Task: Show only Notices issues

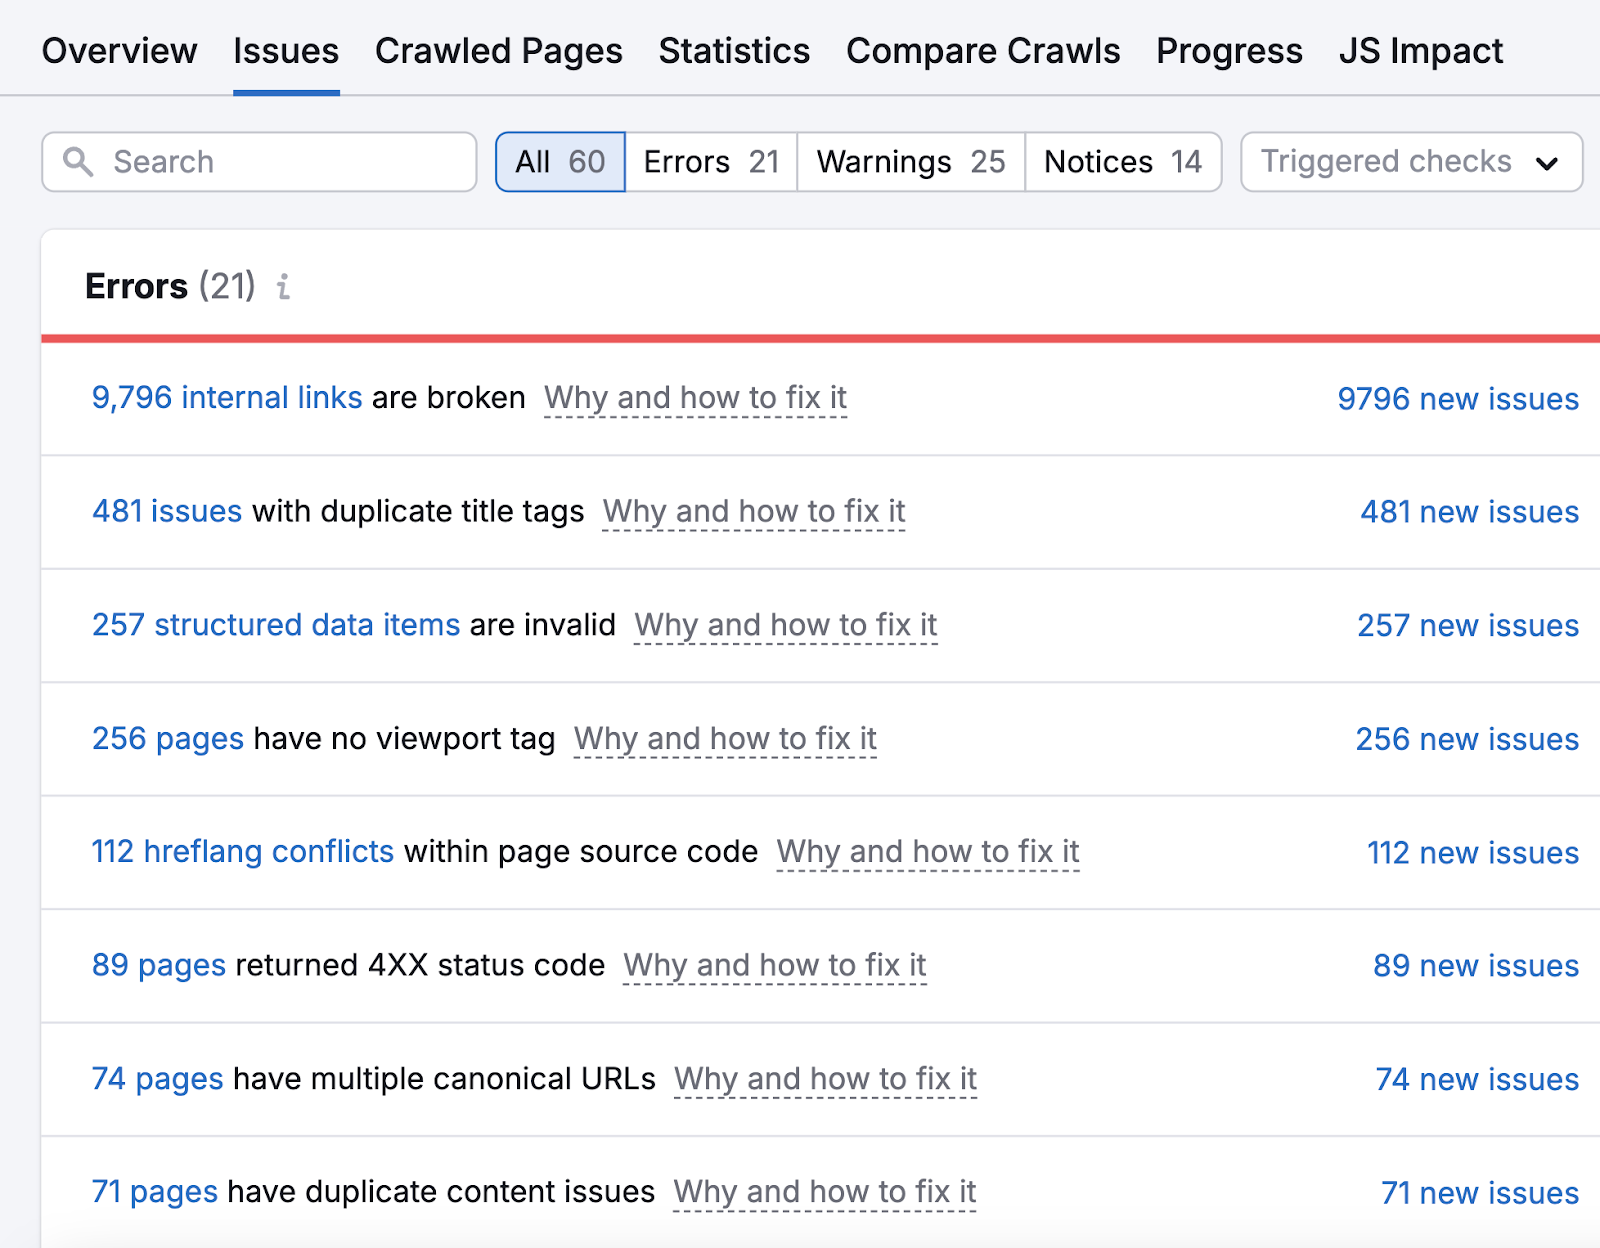Action: [1122, 161]
